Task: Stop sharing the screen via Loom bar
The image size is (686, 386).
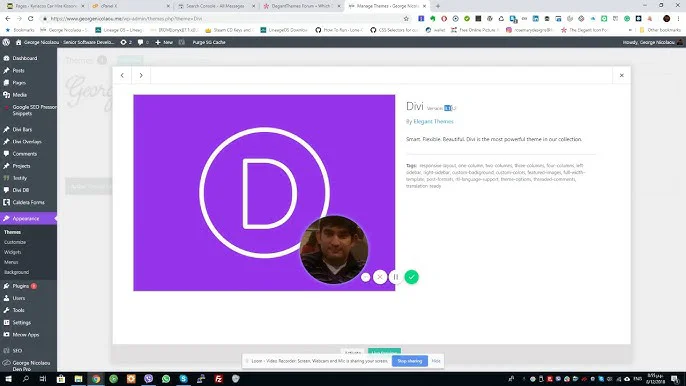Action: (410, 361)
